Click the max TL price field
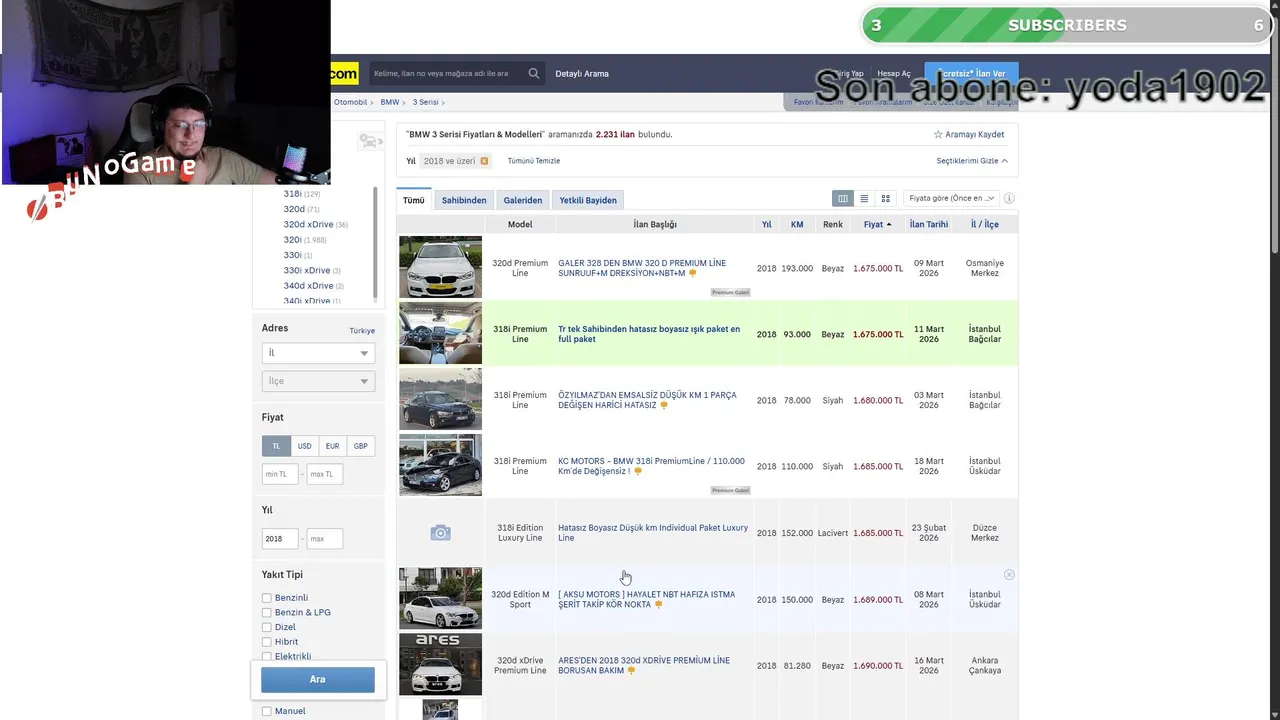 (x=325, y=474)
